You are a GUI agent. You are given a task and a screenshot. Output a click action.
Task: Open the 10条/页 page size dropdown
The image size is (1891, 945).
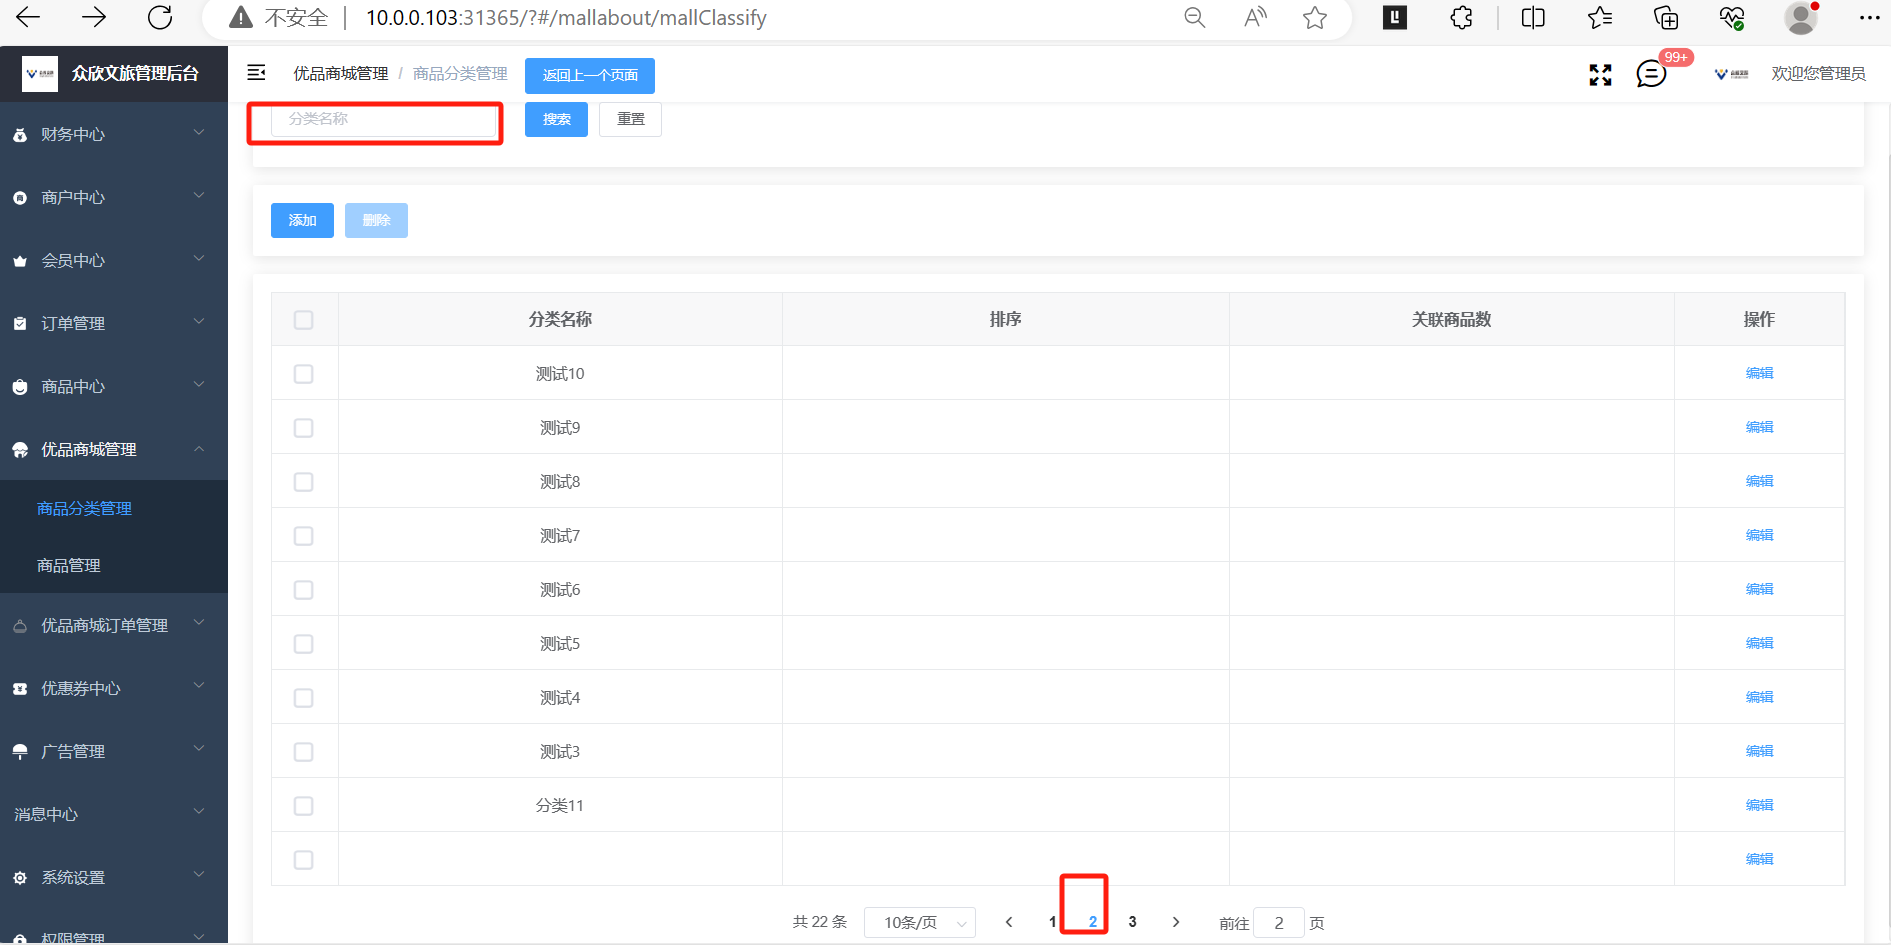pyautogui.click(x=919, y=922)
